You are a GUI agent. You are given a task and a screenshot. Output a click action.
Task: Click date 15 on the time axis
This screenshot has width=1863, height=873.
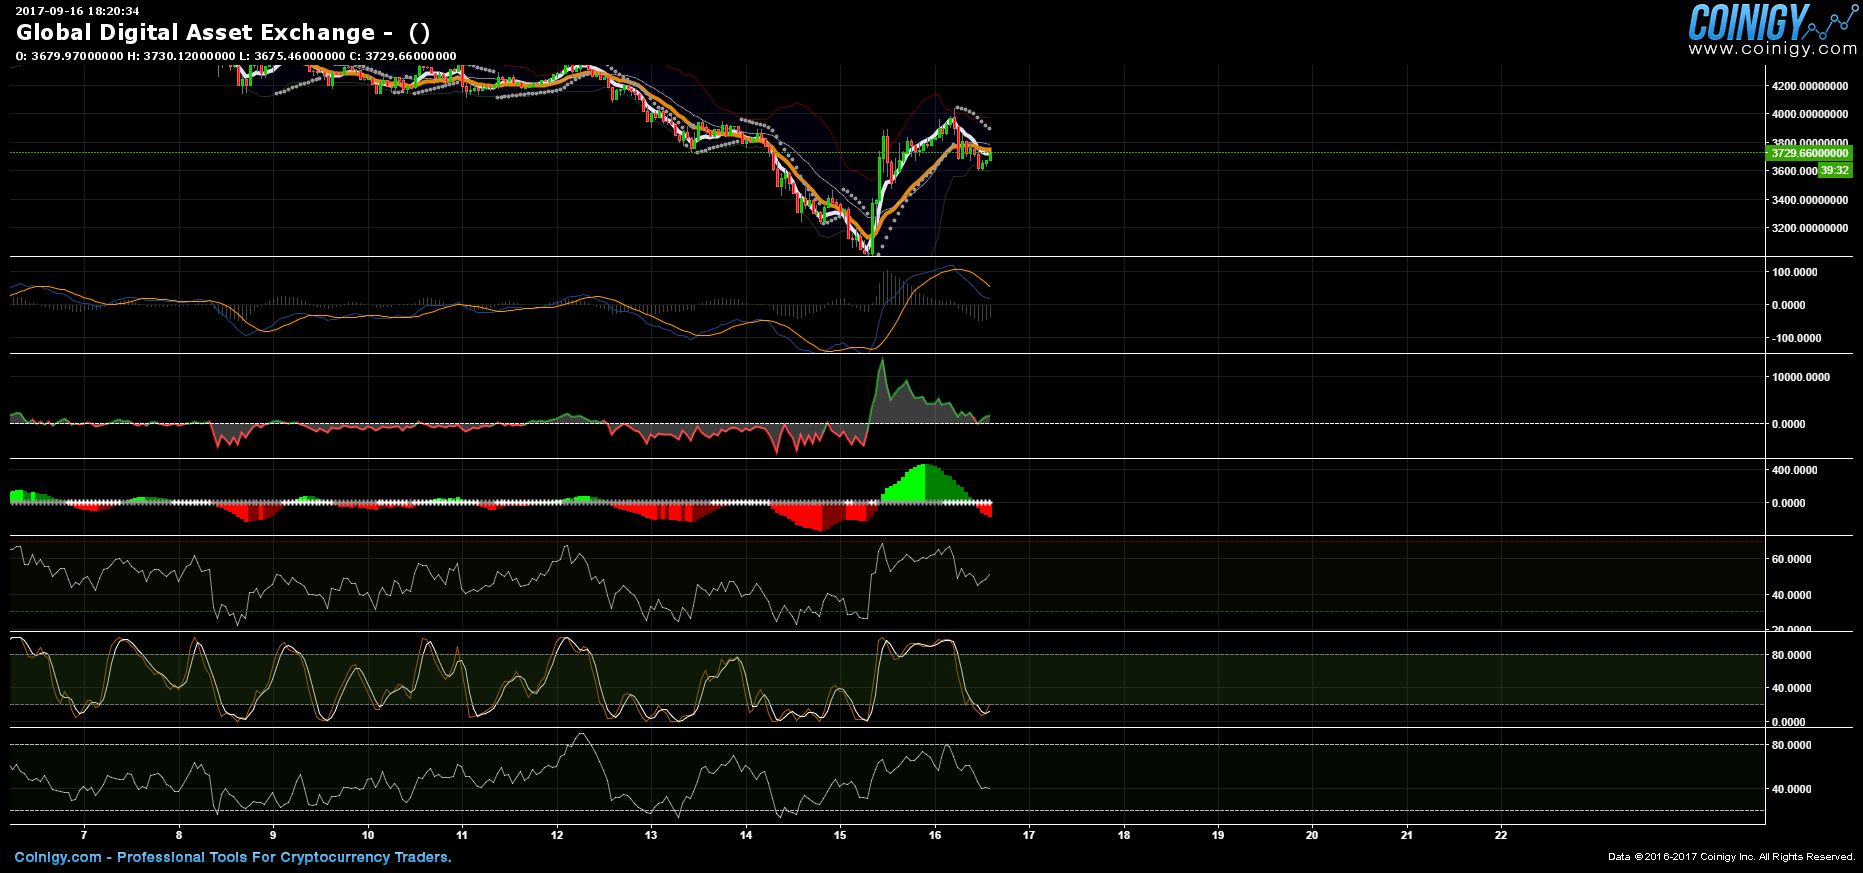click(x=840, y=835)
